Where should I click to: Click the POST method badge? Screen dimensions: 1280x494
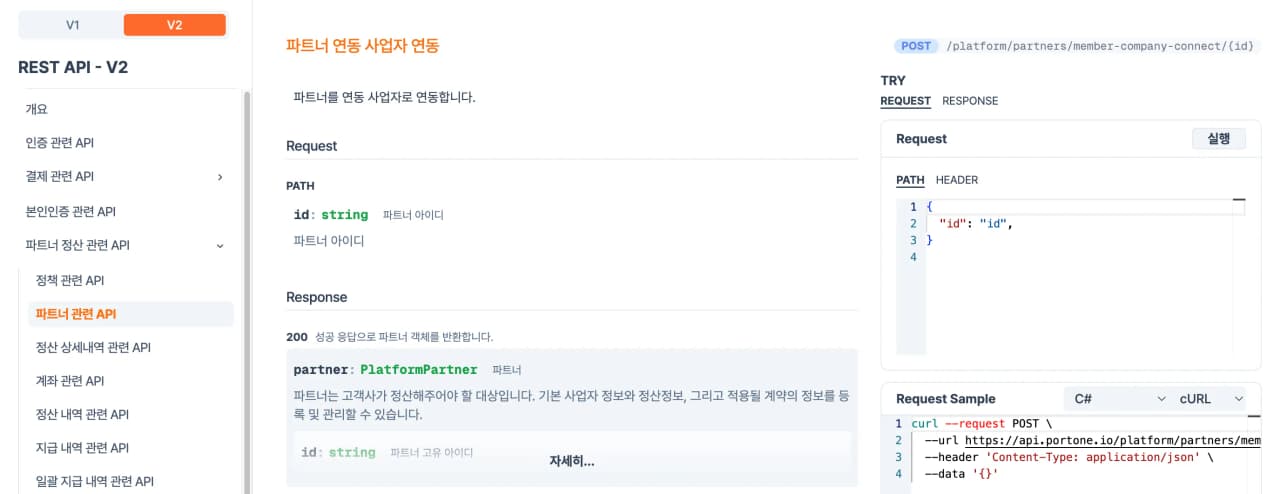(916, 46)
